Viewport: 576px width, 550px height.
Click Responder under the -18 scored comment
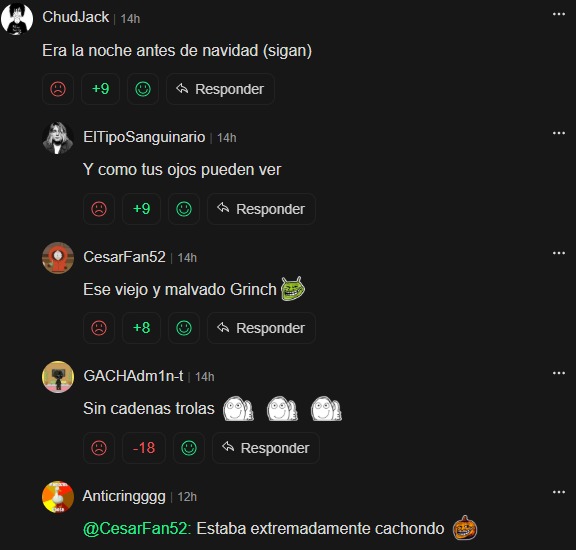pos(266,448)
